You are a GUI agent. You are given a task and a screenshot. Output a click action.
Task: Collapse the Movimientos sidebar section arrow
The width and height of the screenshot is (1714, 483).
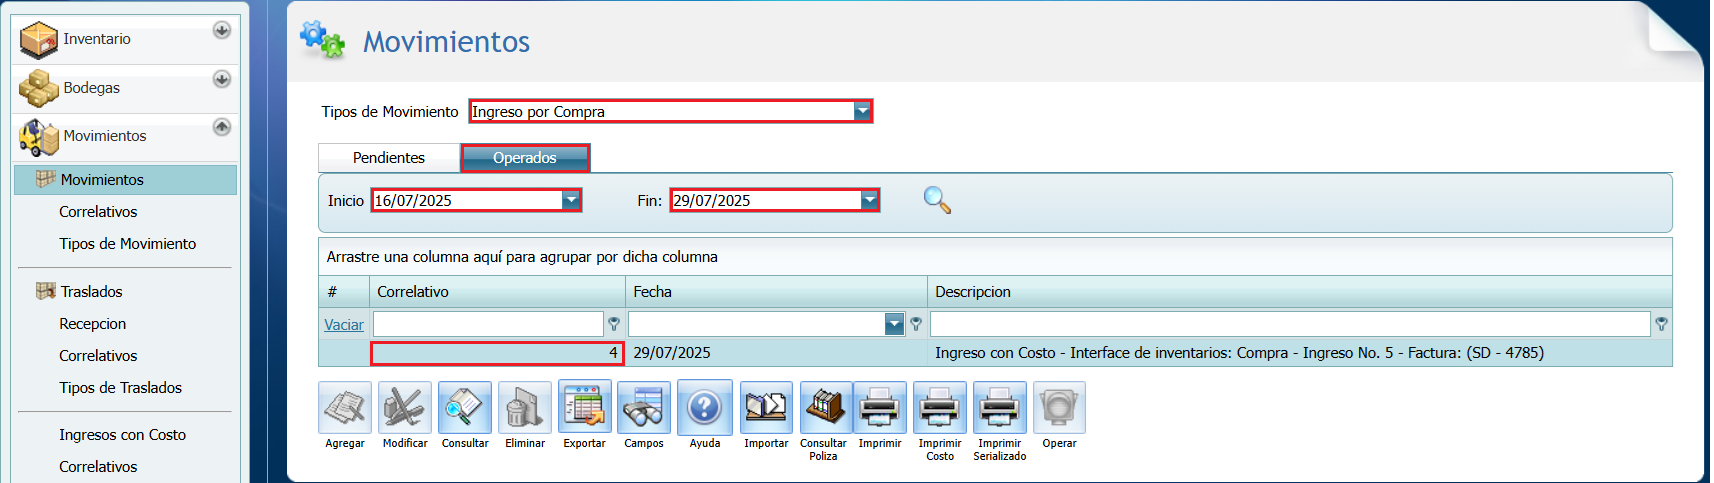[222, 127]
